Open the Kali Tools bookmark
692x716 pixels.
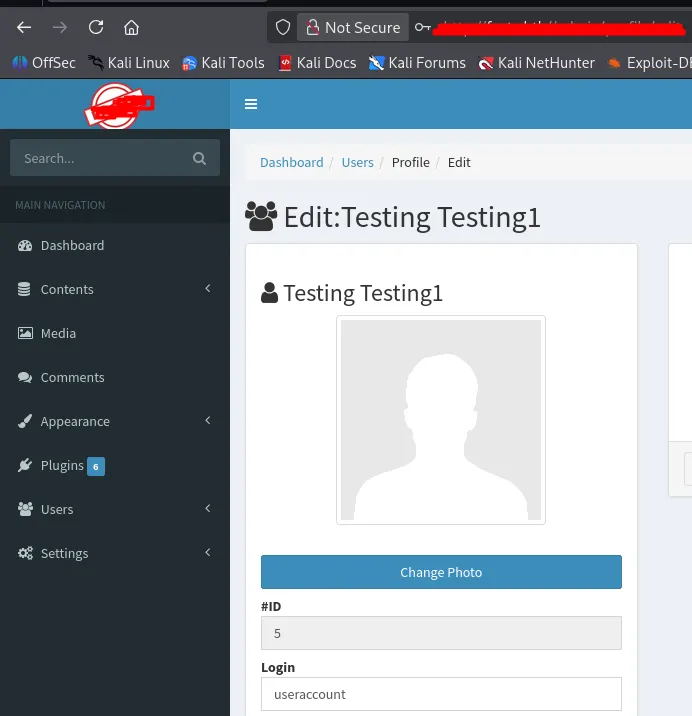[x=223, y=63]
